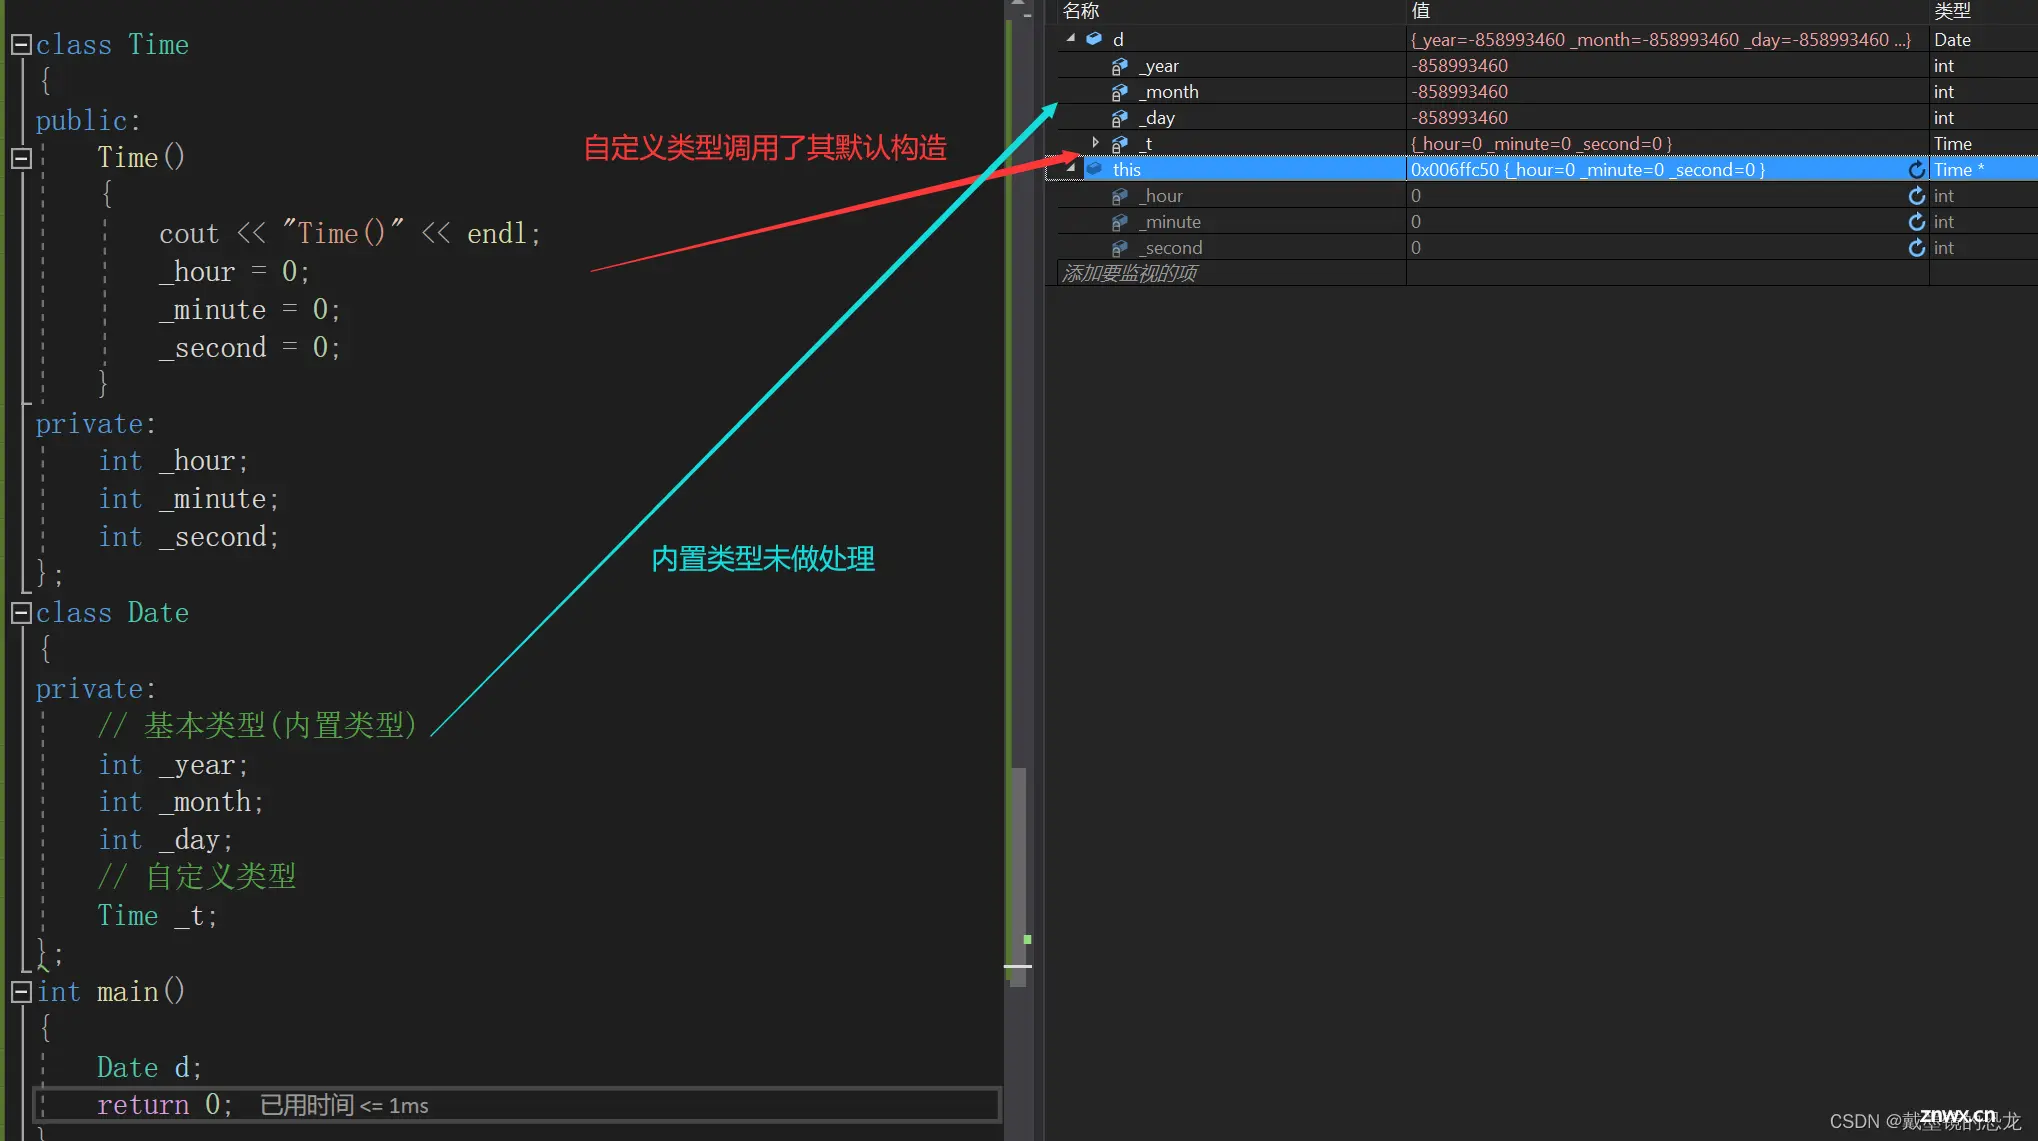
Task: Collapse variable d in watch window
Action: click(x=1071, y=39)
